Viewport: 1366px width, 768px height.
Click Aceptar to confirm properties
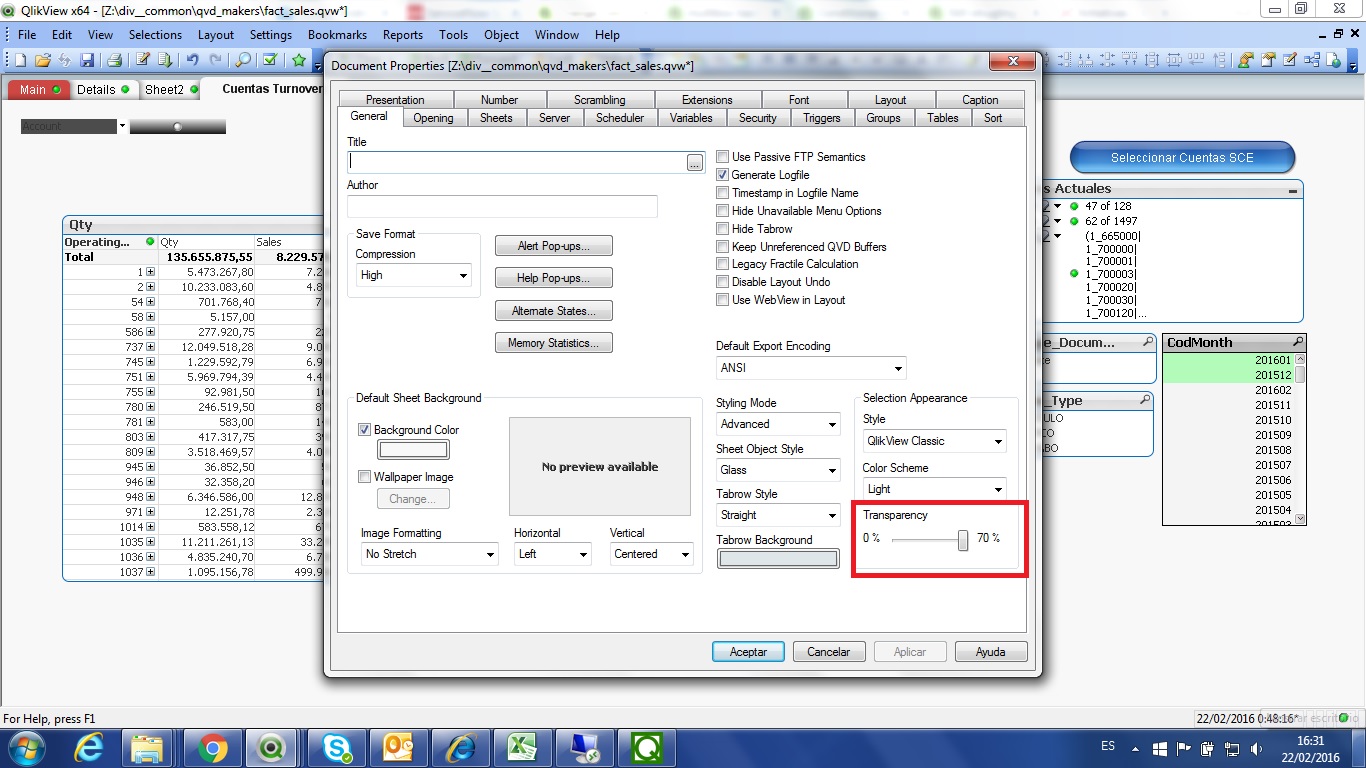[x=748, y=652]
